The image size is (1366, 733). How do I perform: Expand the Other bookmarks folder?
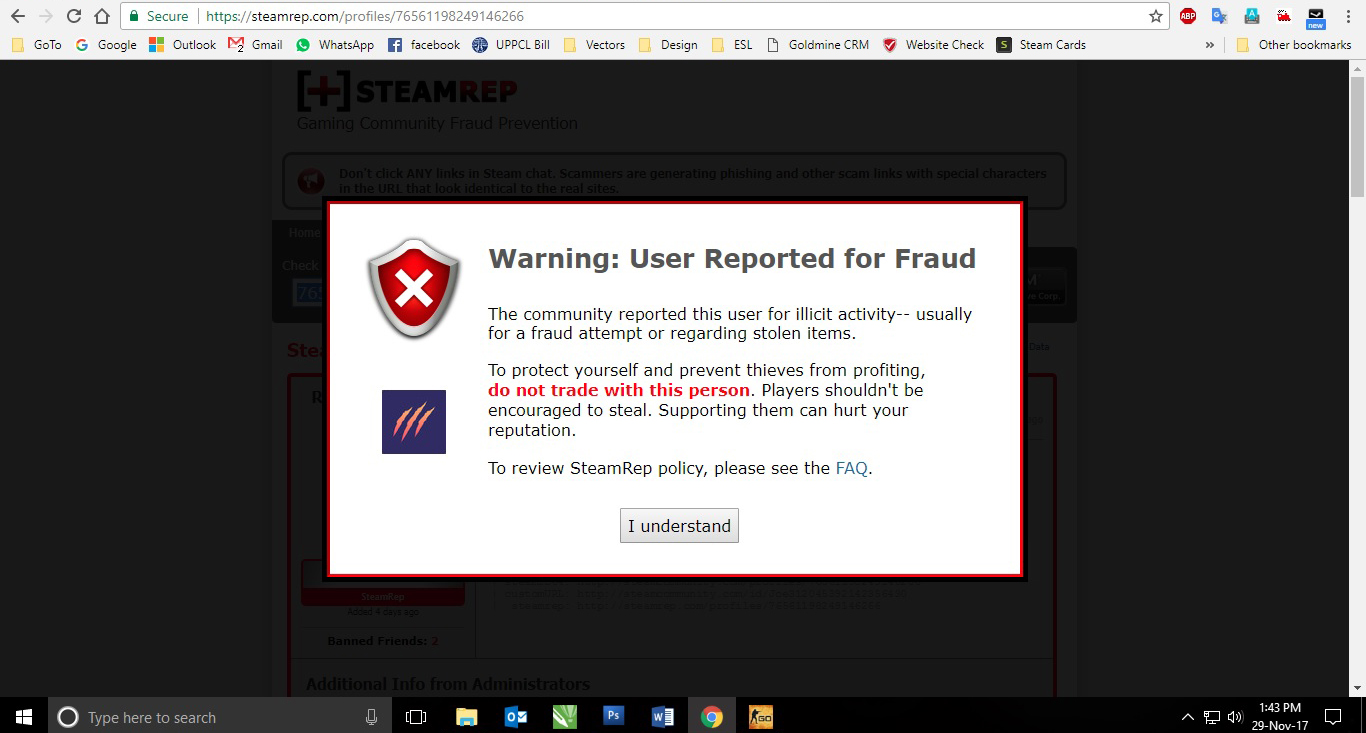click(1294, 44)
